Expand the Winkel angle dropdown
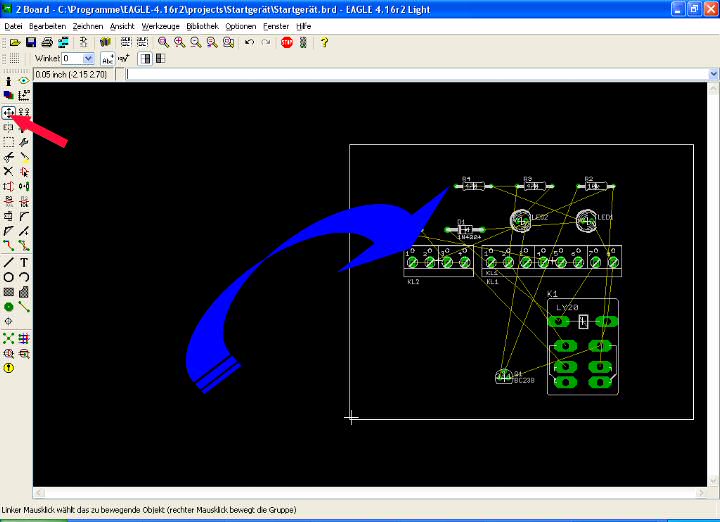The height and width of the screenshot is (522, 720). (x=88, y=59)
